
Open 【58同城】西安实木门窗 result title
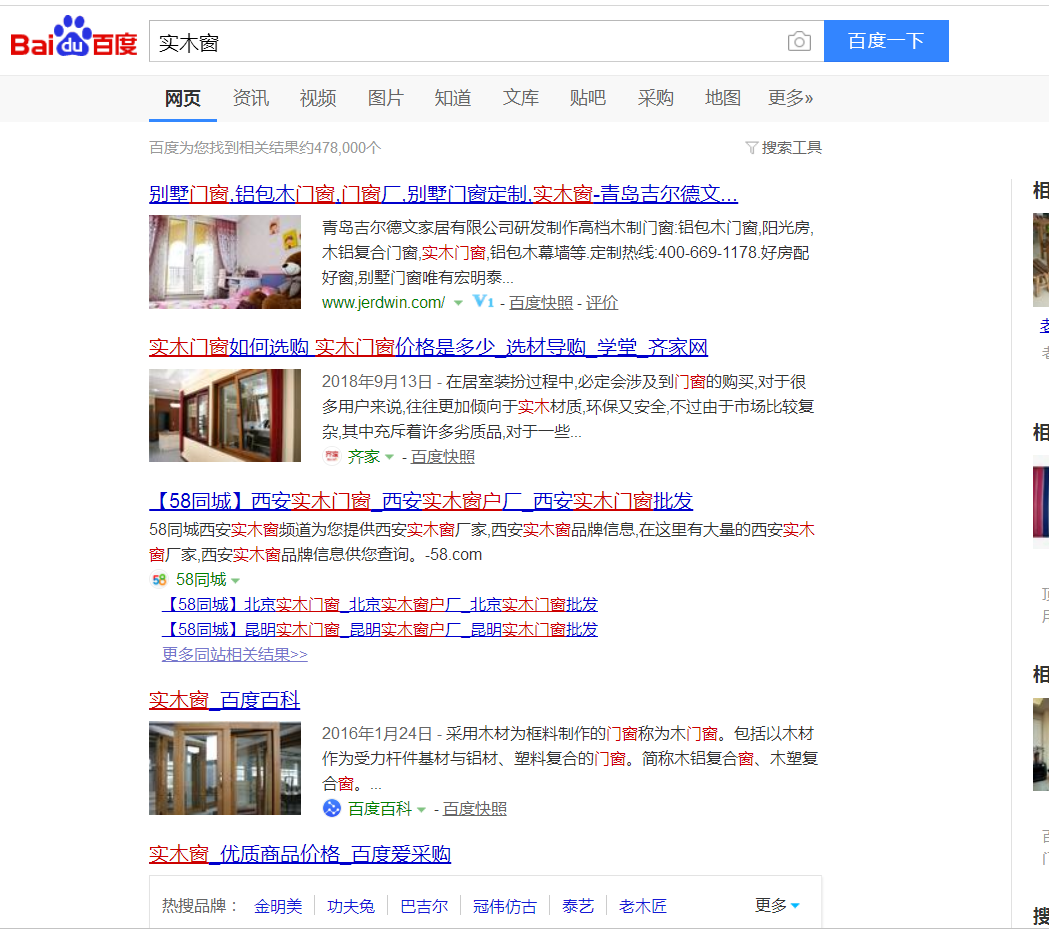[421, 501]
